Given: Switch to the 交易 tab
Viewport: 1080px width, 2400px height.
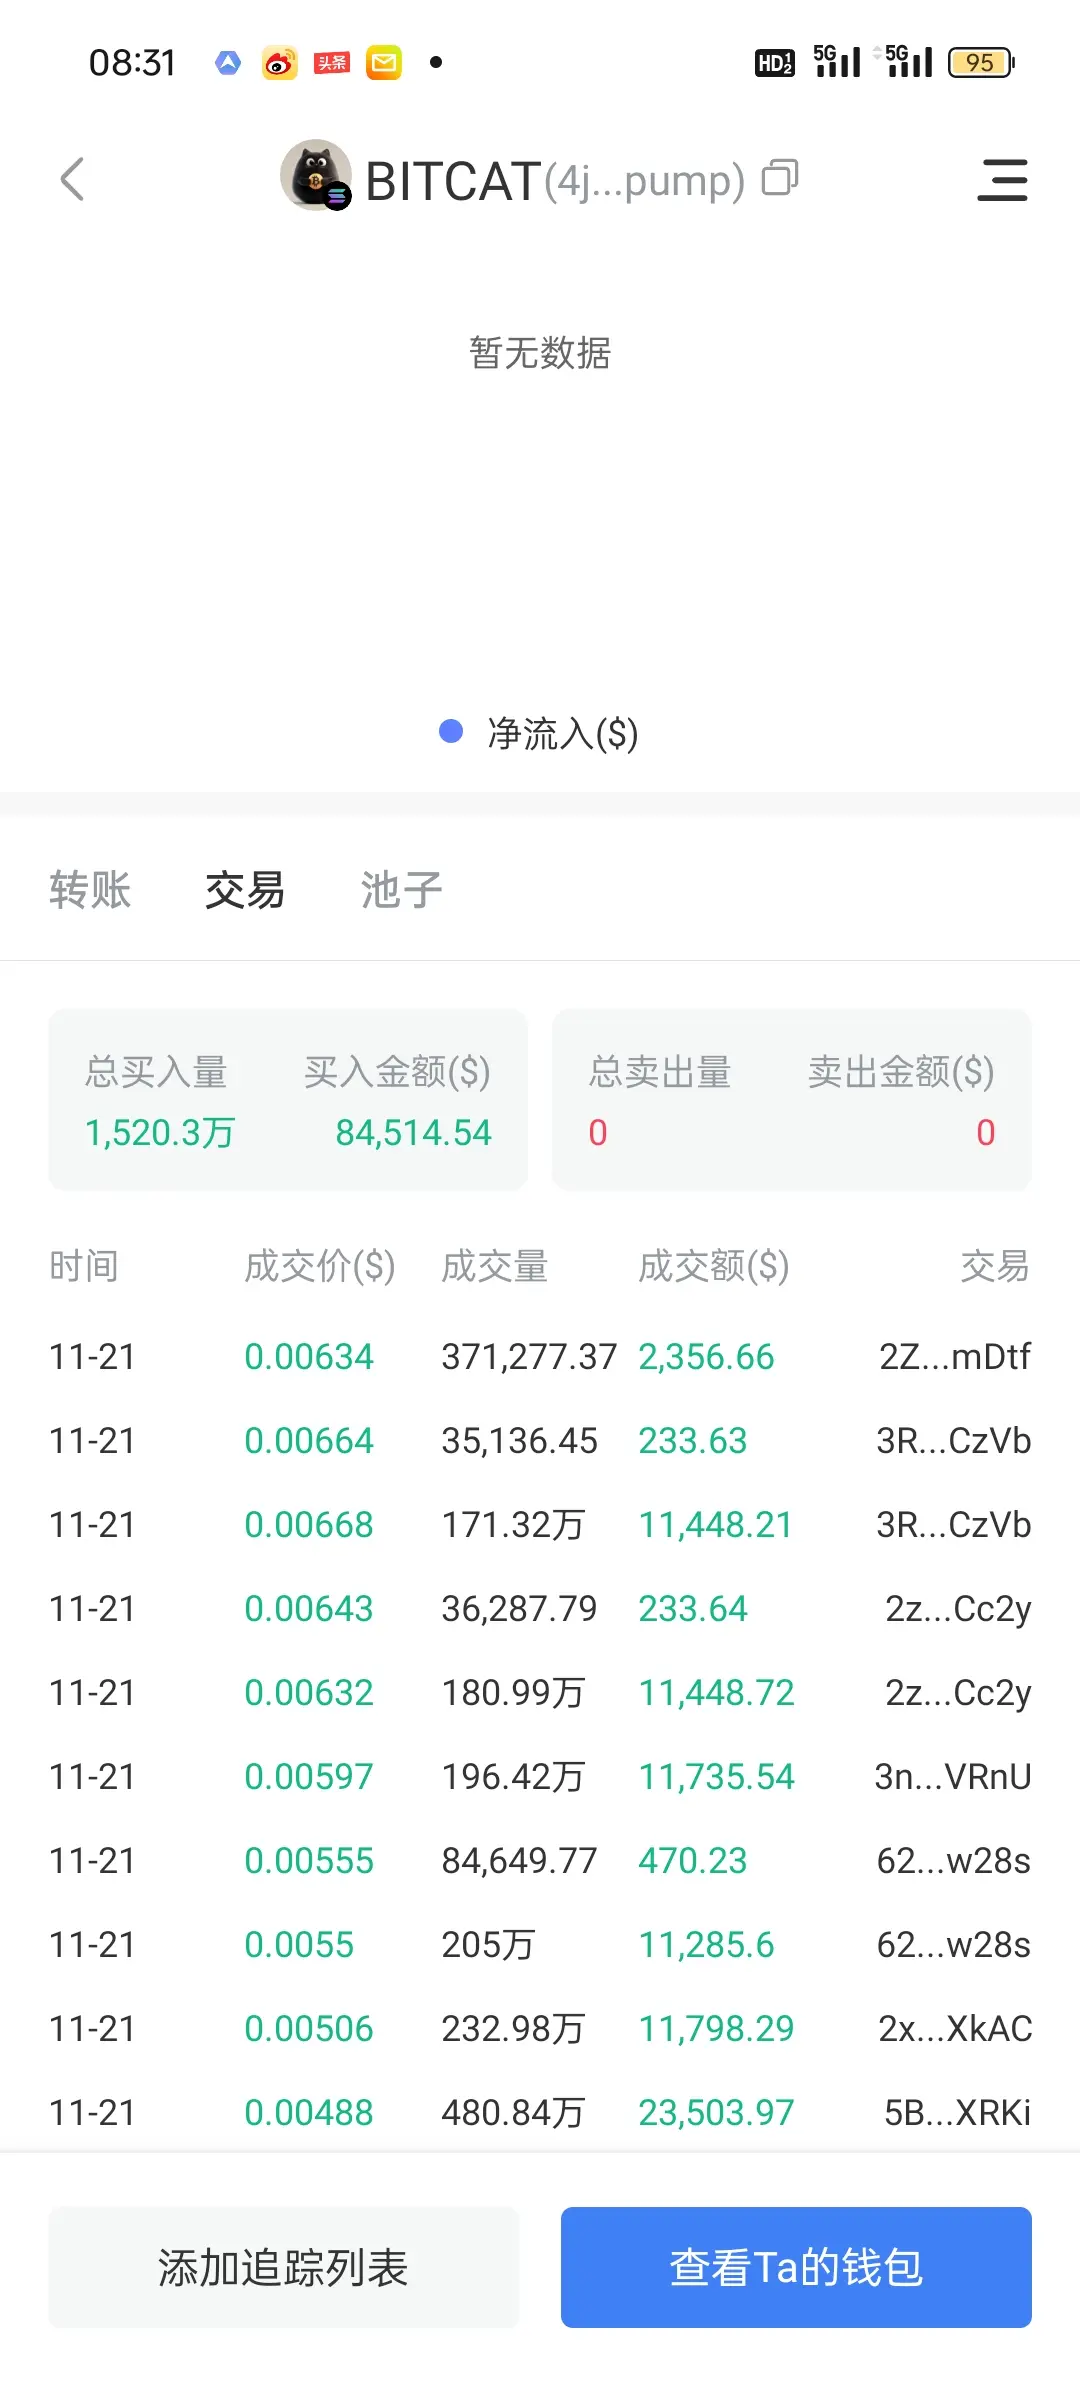Looking at the screenshot, I should pyautogui.click(x=245, y=890).
